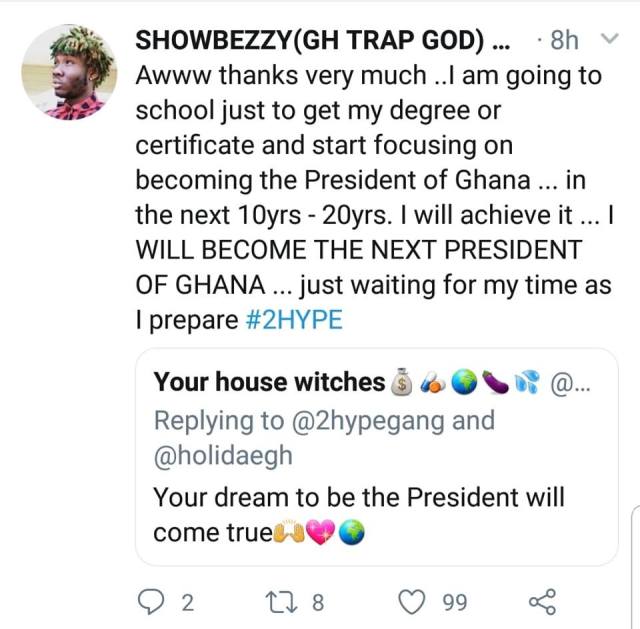Tap the quoted text about President dream
The height and width of the screenshot is (629, 640).
click(358, 496)
